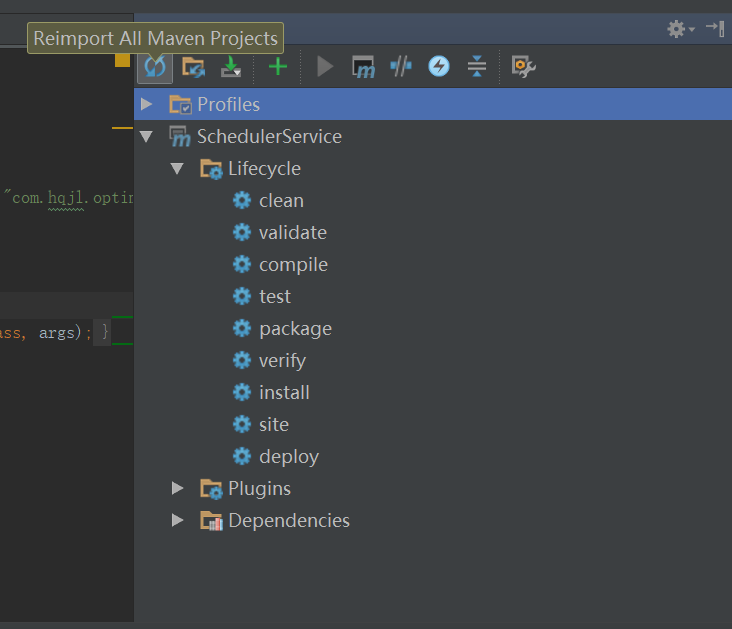
Task: Click gear icon beside clean
Action: coord(242,201)
